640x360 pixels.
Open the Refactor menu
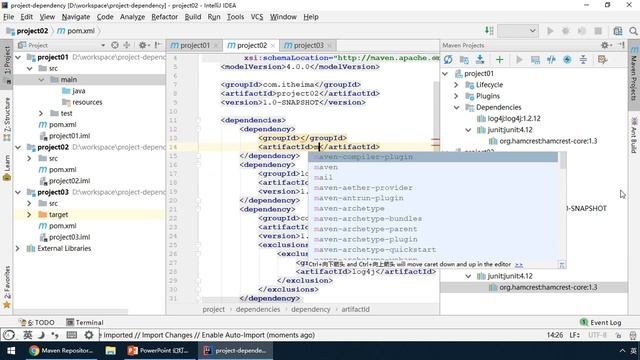pyautogui.click(x=164, y=17)
